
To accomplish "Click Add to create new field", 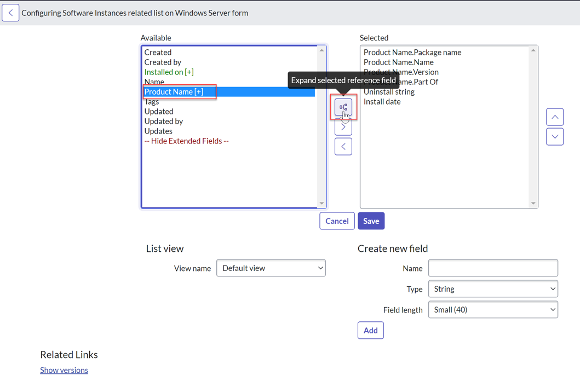I will 371,330.
